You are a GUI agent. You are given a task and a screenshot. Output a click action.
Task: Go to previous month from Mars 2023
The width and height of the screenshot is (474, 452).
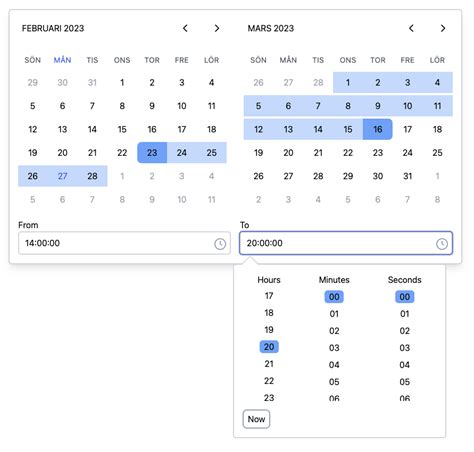pyautogui.click(x=411, y=28)
